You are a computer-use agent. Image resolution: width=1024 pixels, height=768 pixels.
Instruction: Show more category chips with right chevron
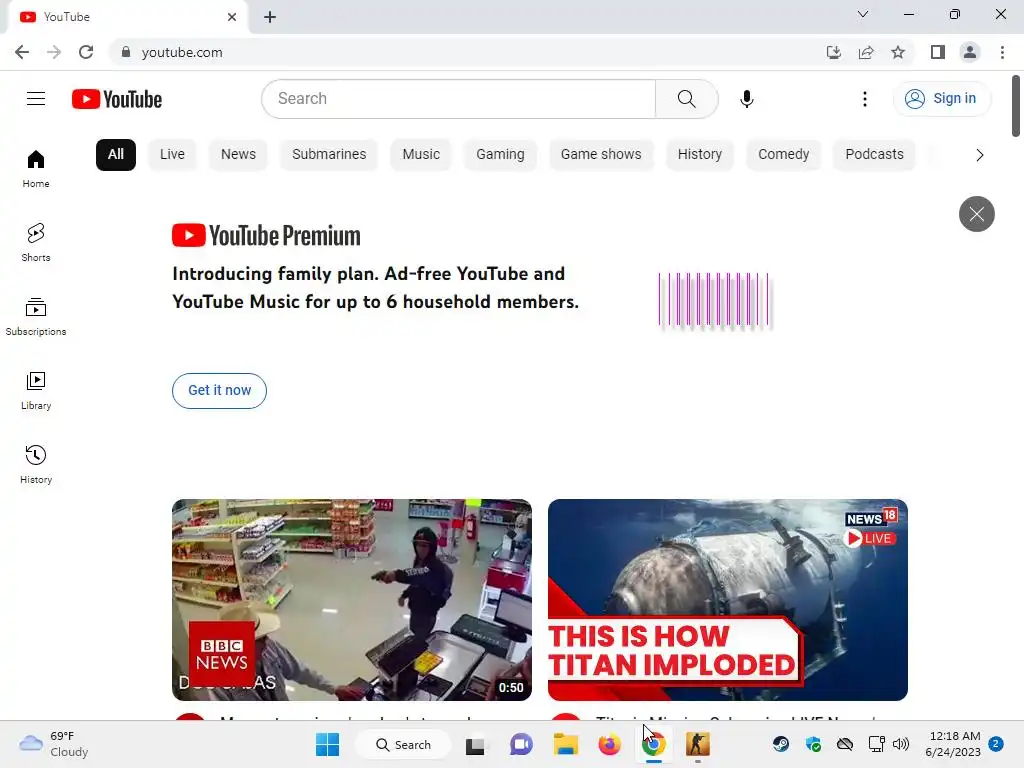(979, 155)
